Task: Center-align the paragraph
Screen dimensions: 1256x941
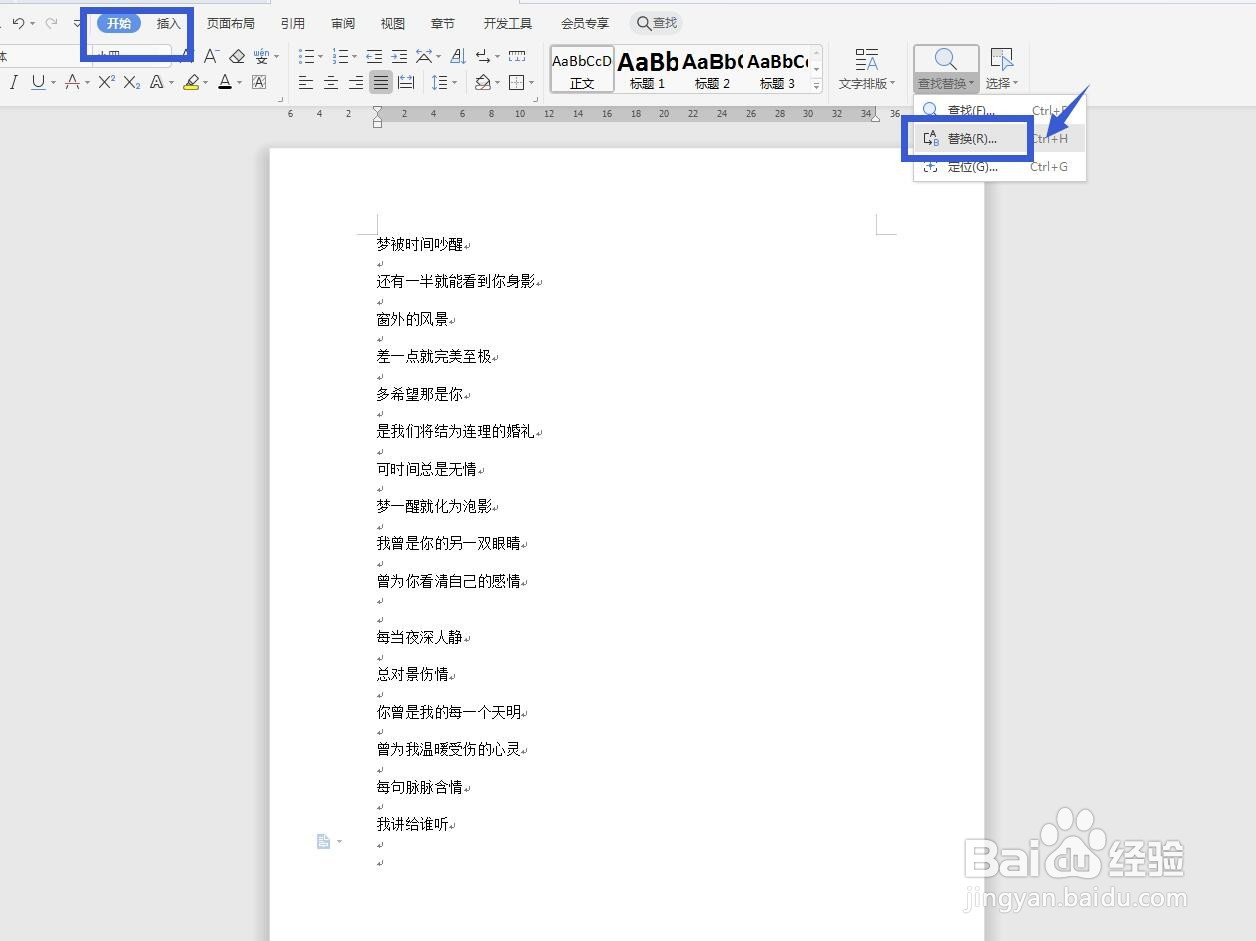Action: [330, 82]
